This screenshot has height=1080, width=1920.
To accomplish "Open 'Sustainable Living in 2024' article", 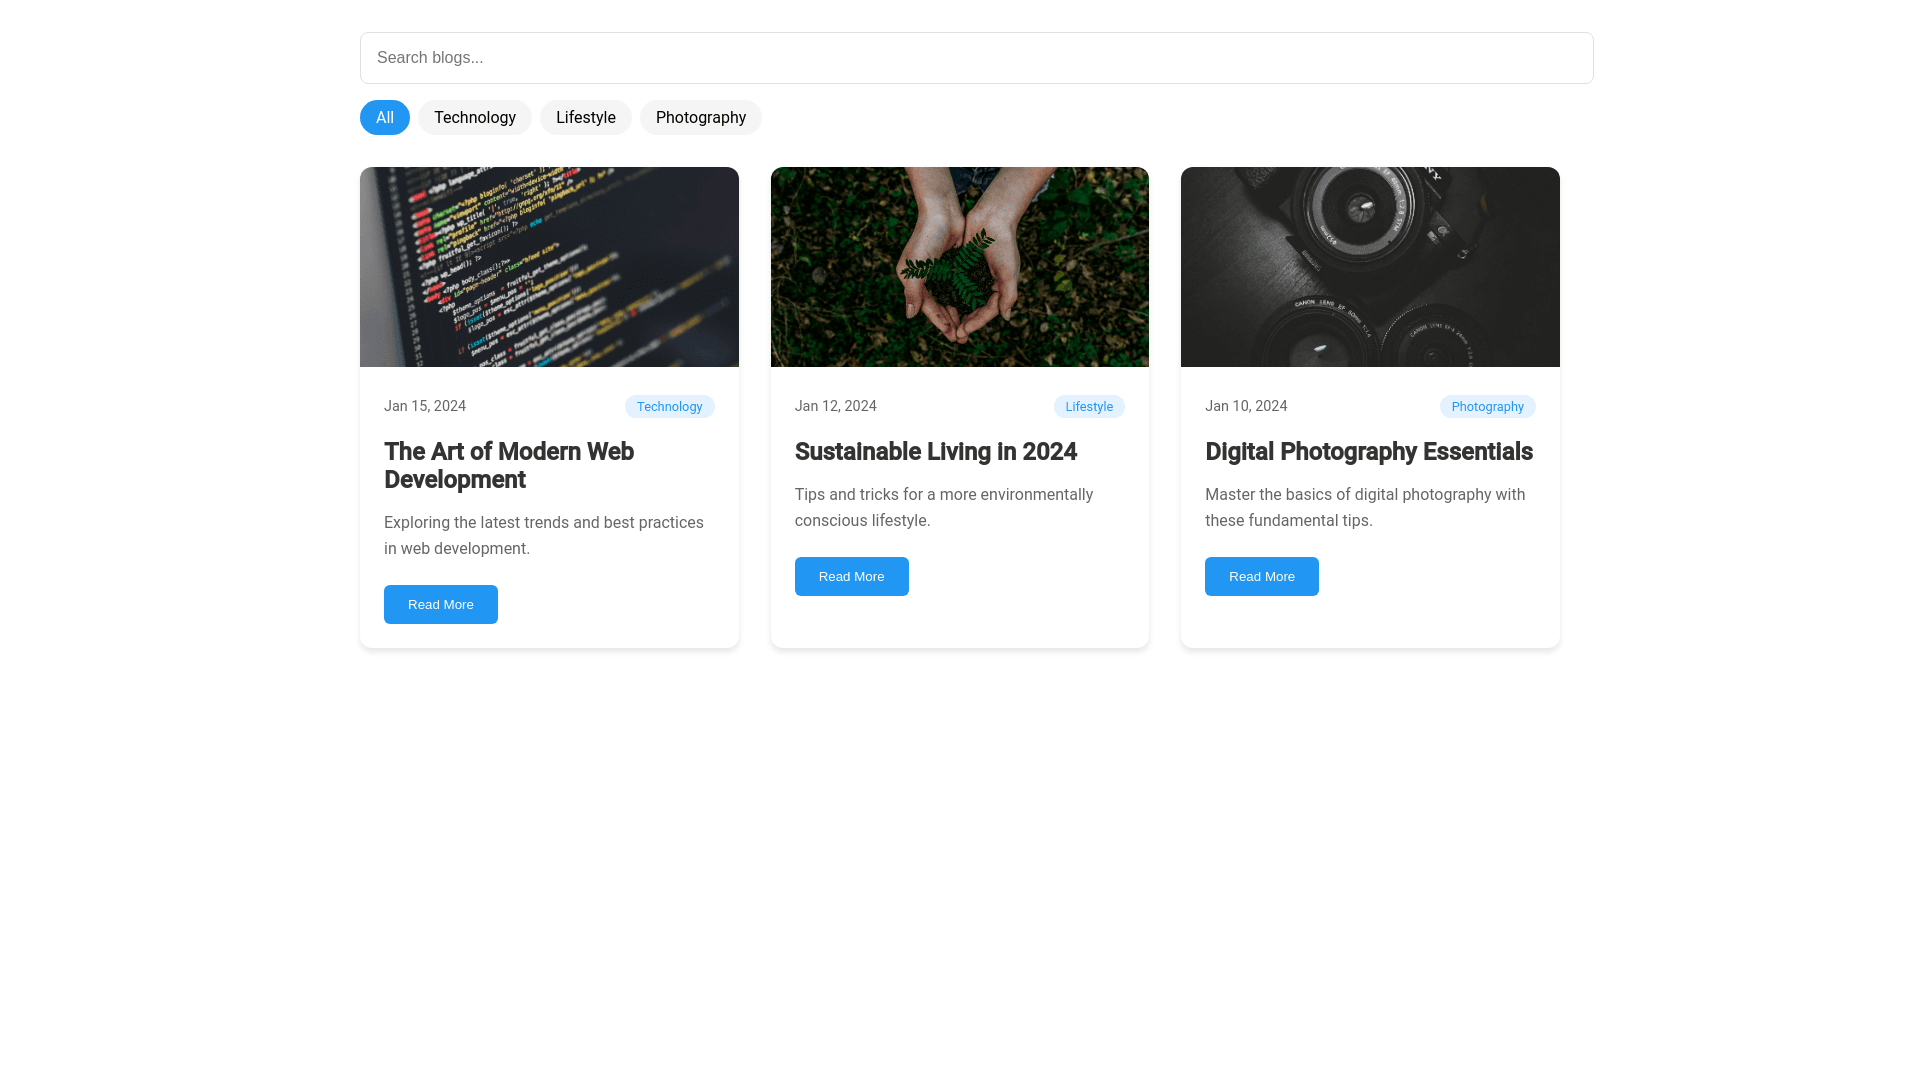I will (936, 452).
